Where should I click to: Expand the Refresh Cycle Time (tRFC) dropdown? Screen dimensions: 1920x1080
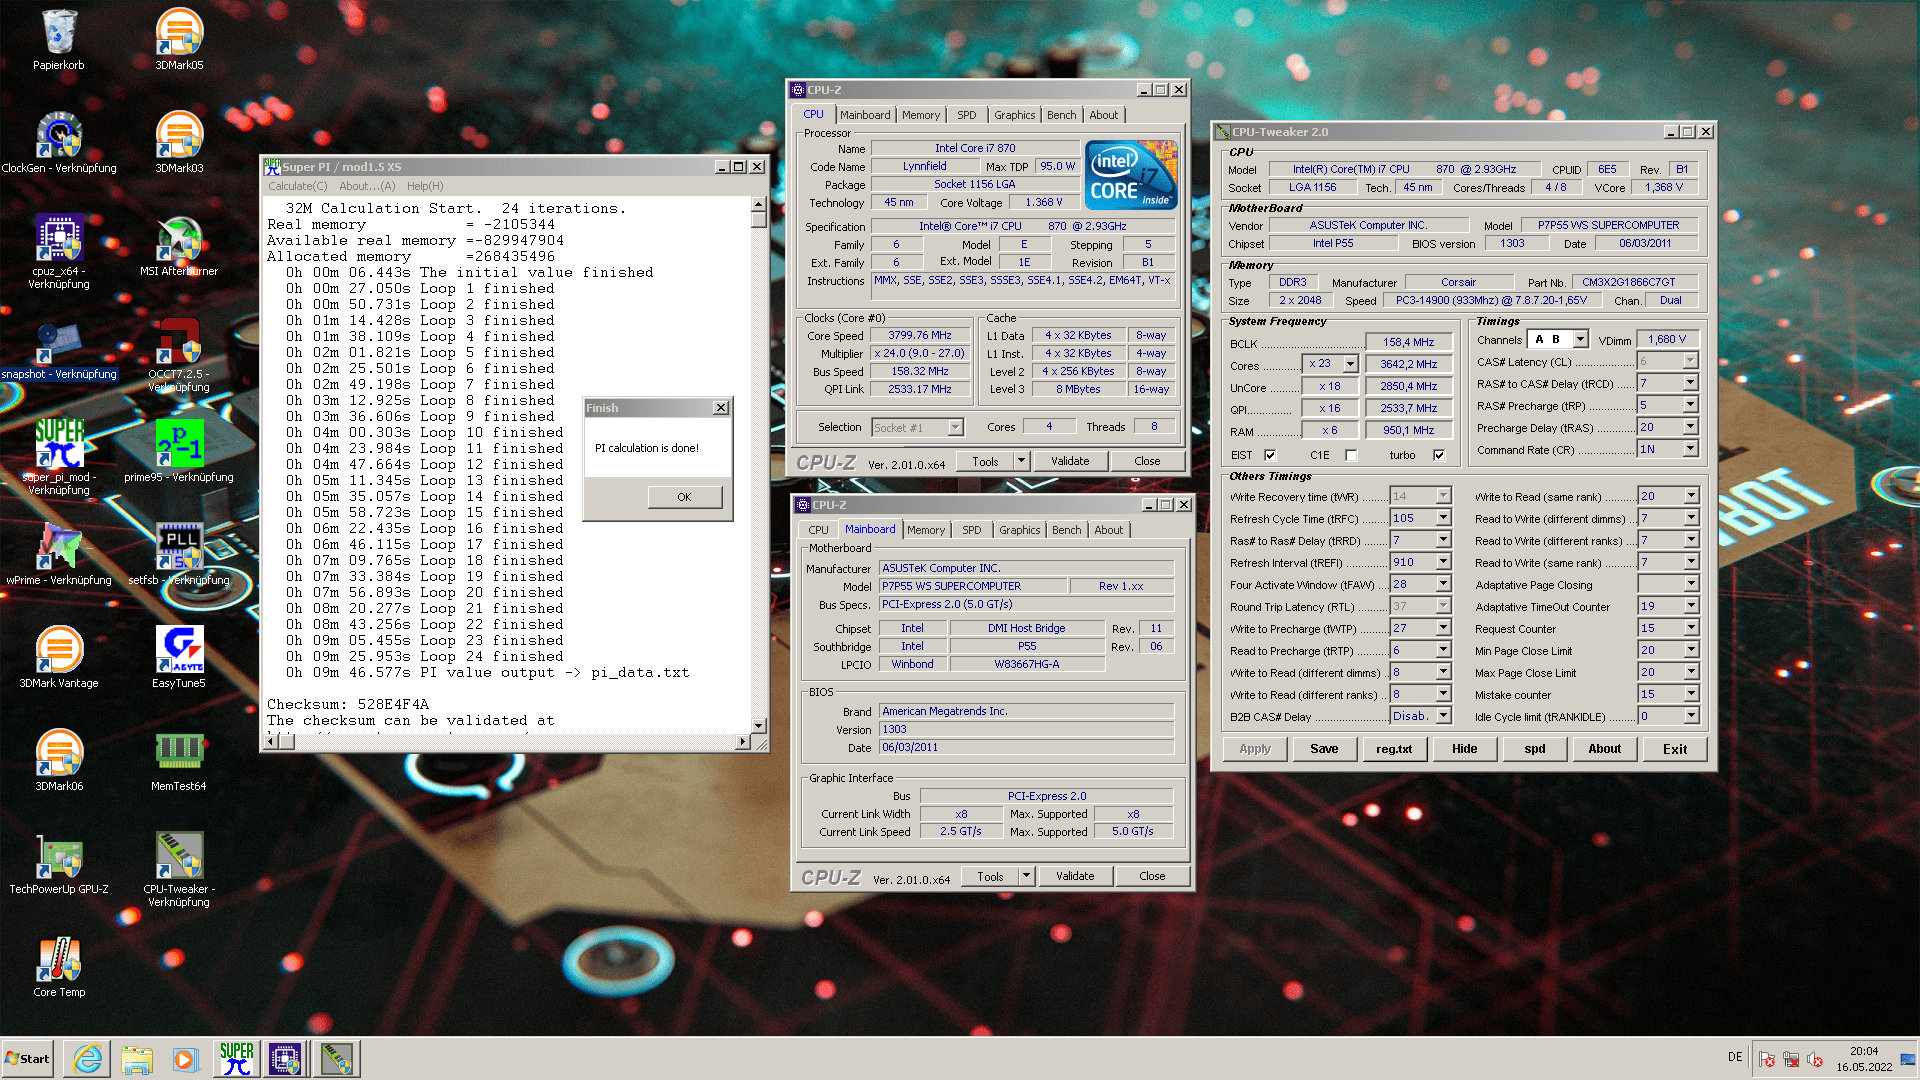pos(1443,518)
